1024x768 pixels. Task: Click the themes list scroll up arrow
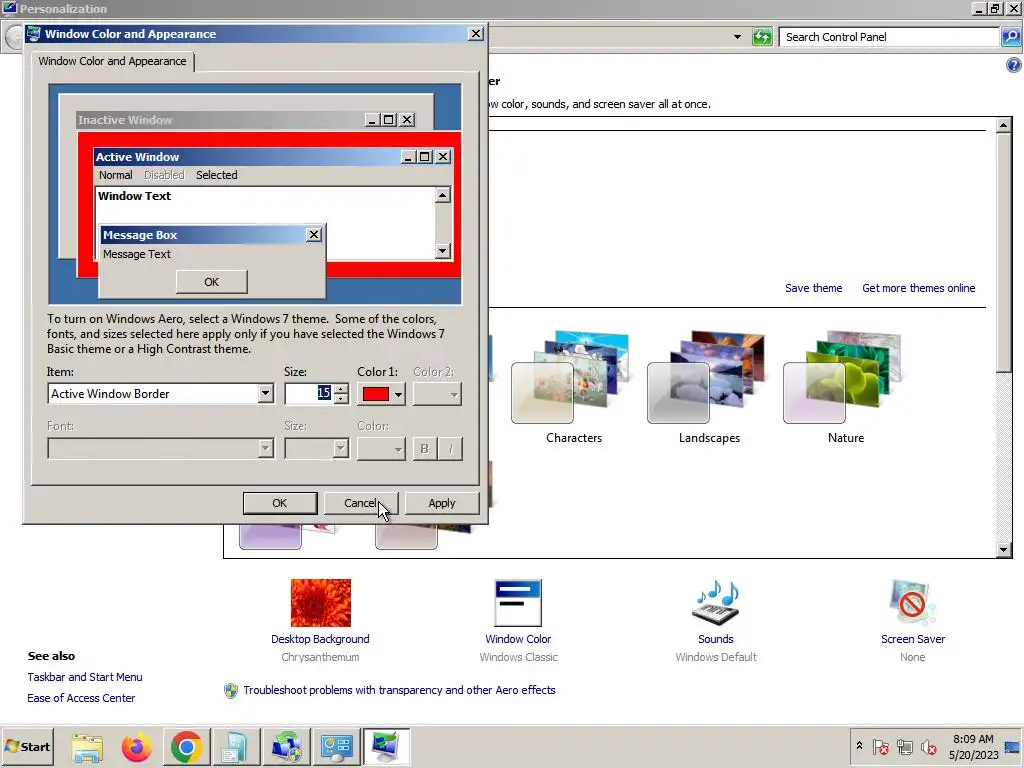[1004, 125]
